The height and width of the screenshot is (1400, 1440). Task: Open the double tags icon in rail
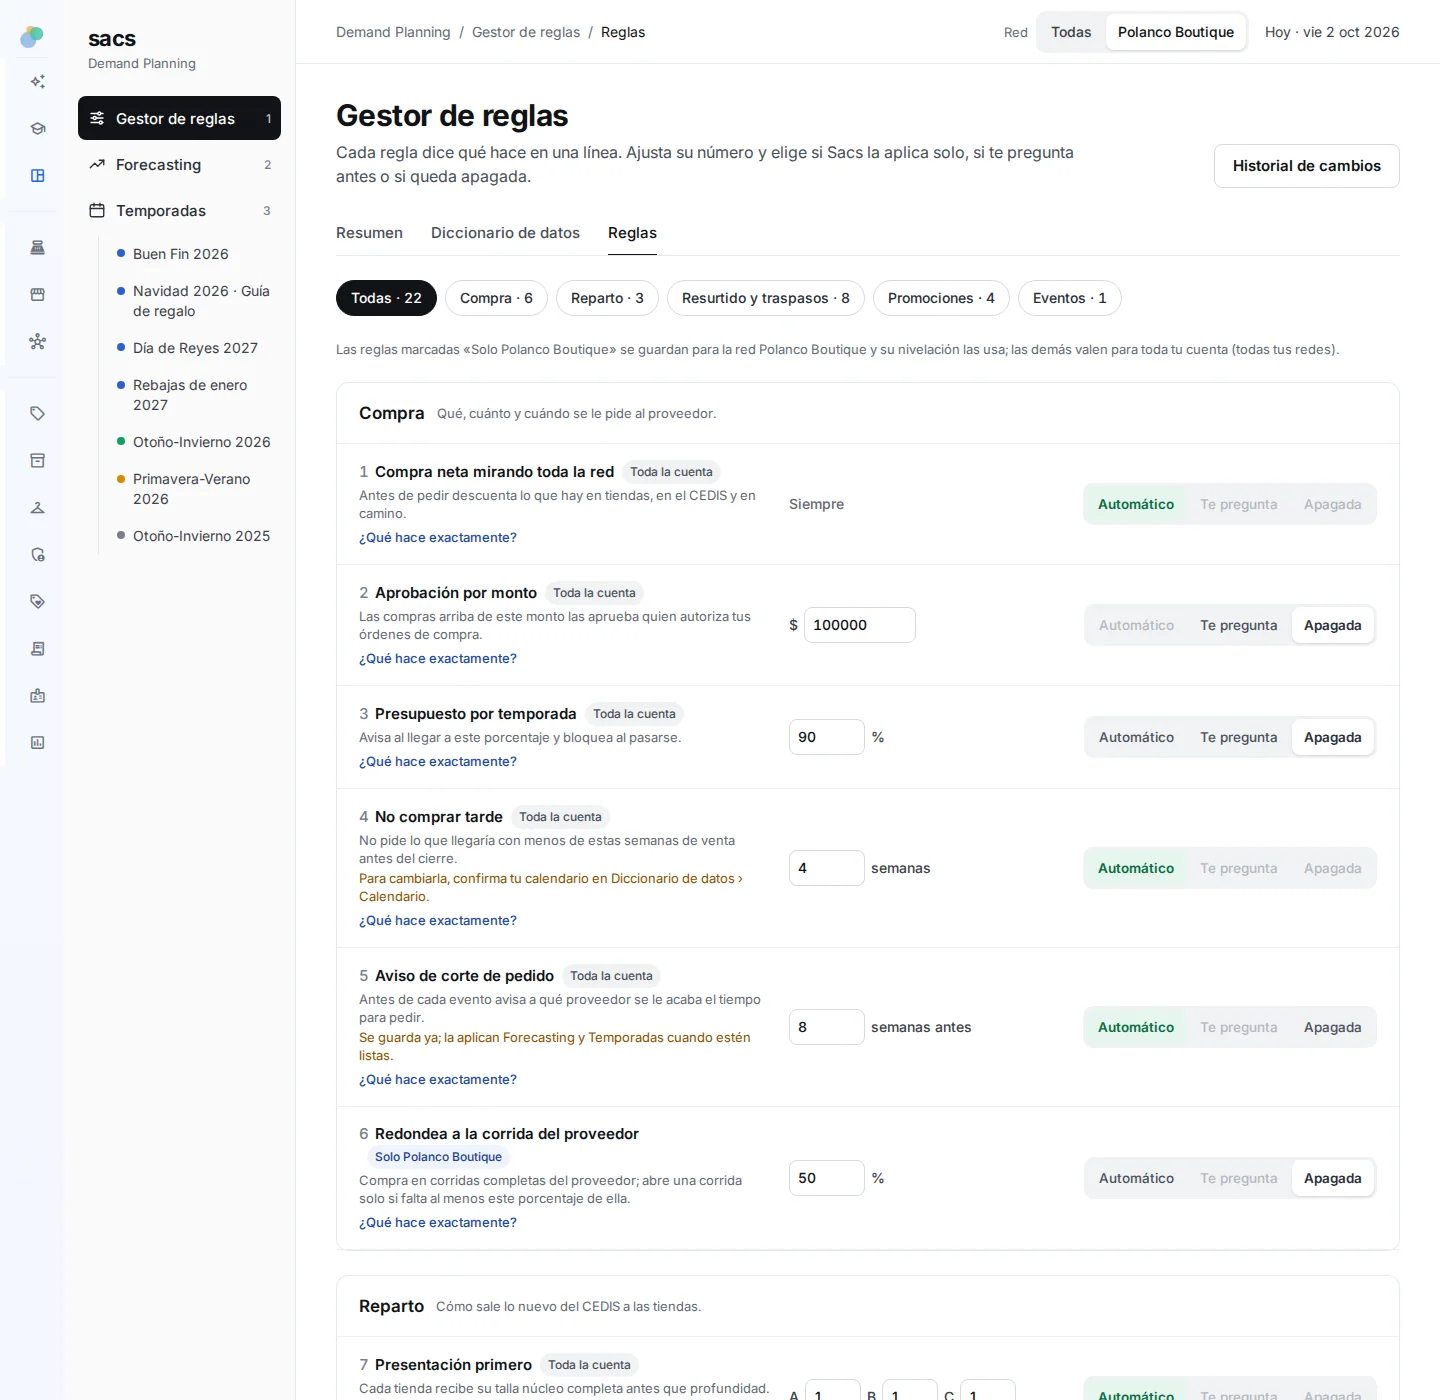point(38,602)
